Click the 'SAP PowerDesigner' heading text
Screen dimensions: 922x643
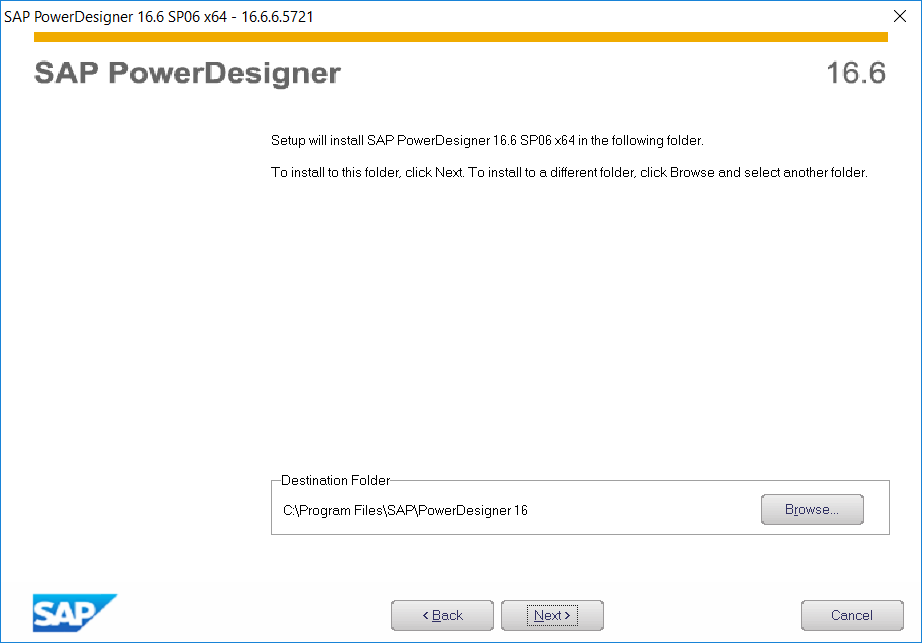(x=188, y=73)
